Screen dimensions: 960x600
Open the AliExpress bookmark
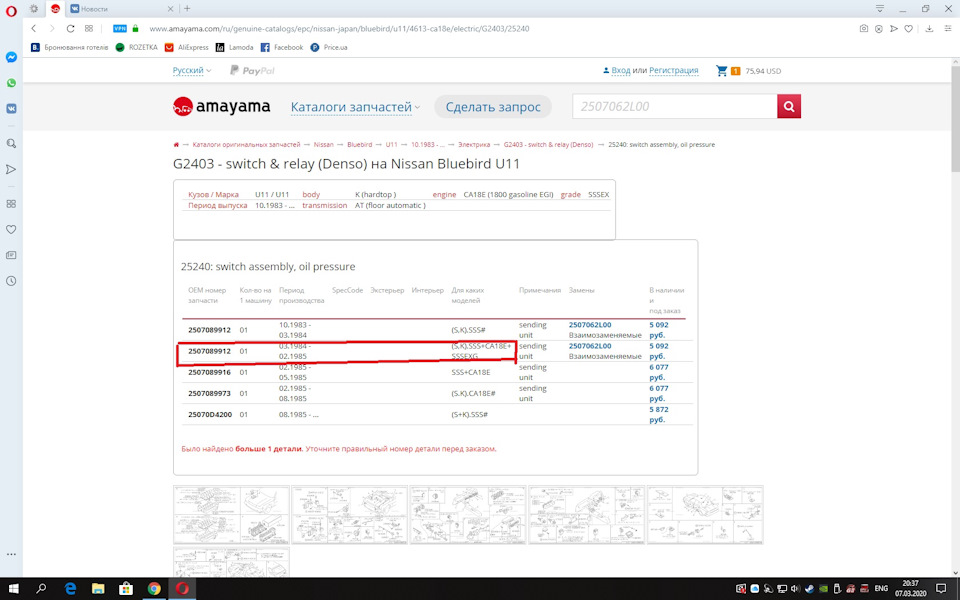tap(187, 47)
